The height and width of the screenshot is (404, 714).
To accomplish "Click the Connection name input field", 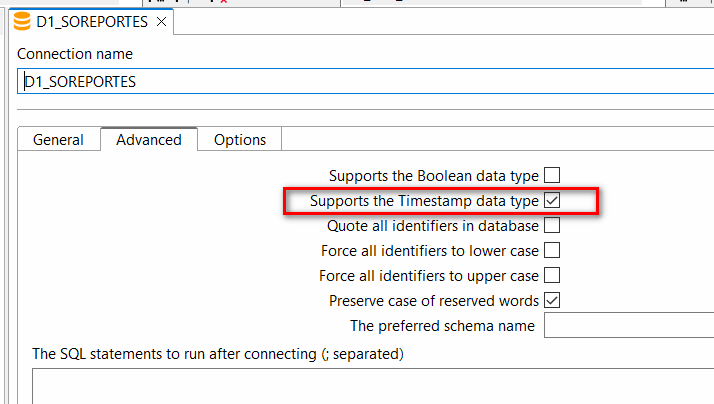I will coord(365,82).
